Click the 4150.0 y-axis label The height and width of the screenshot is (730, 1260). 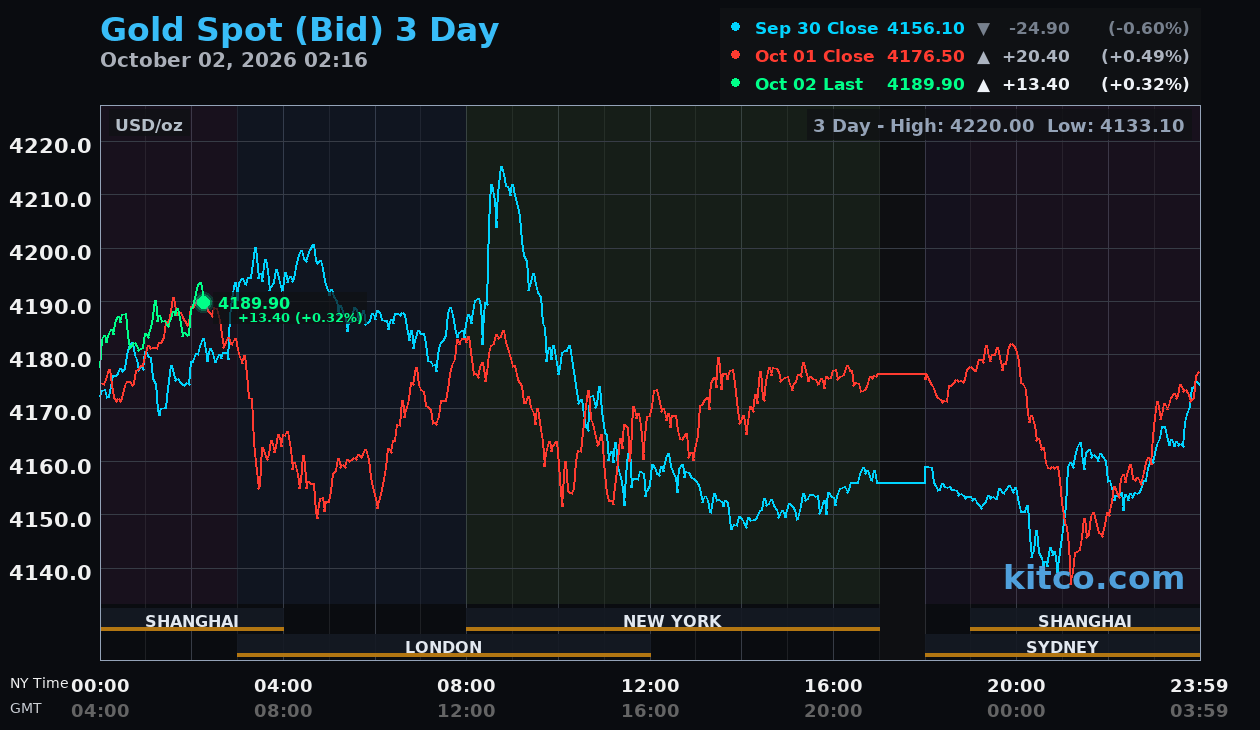(50, 518)
